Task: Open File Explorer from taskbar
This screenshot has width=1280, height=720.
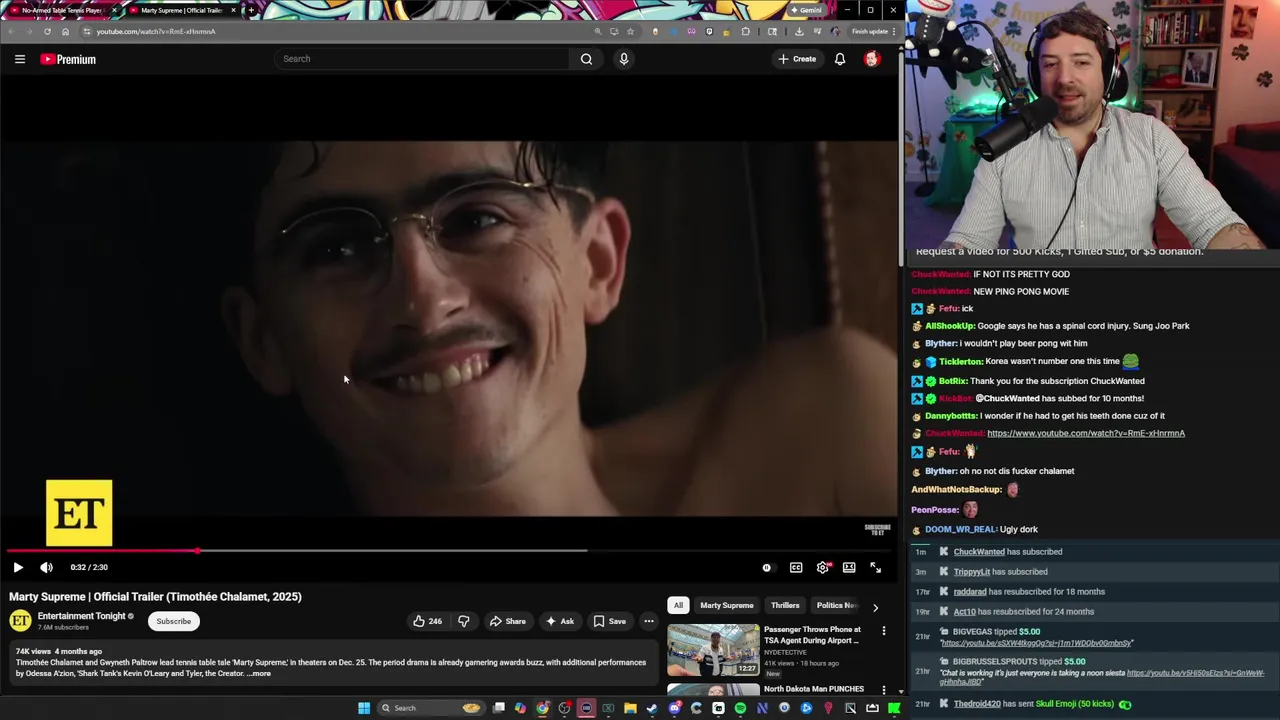Action: click(630, 708)
